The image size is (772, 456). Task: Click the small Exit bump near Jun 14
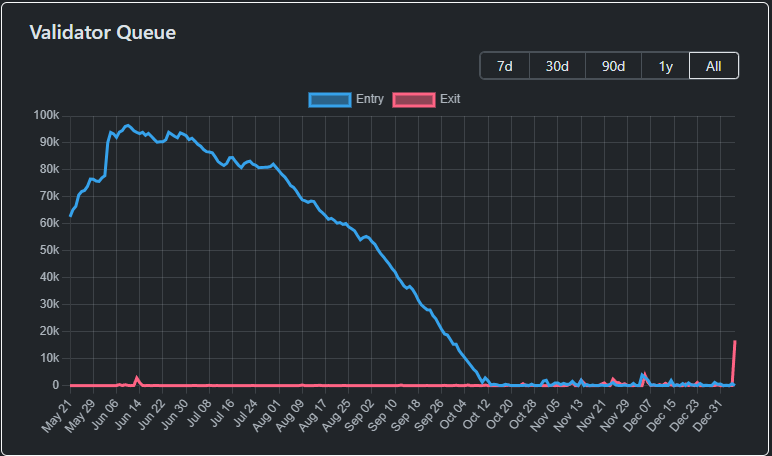[137, 378]
